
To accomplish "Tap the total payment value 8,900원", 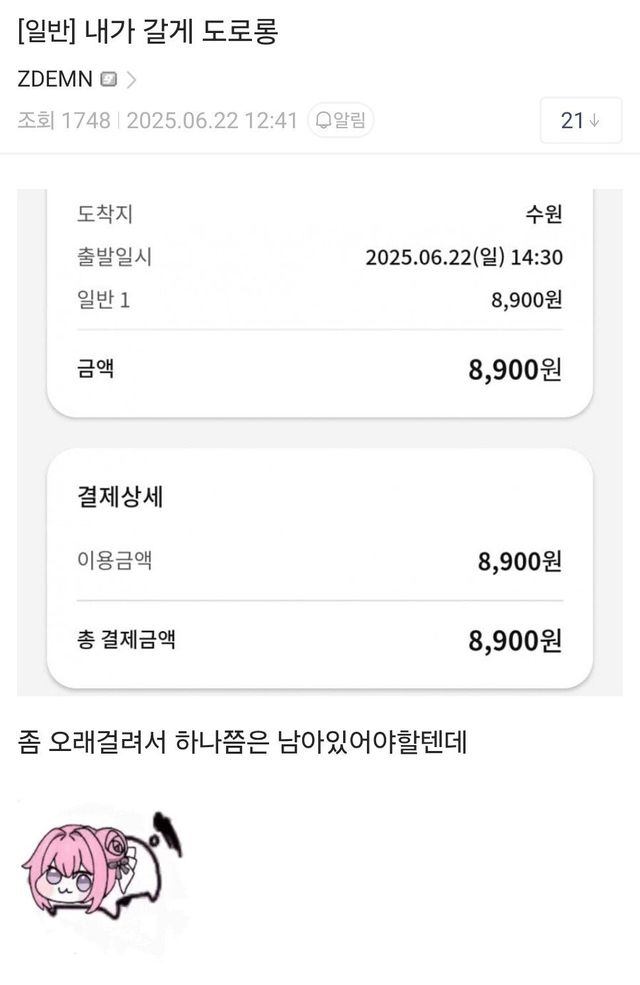I will pyautogui.click(x=515, y=641).
